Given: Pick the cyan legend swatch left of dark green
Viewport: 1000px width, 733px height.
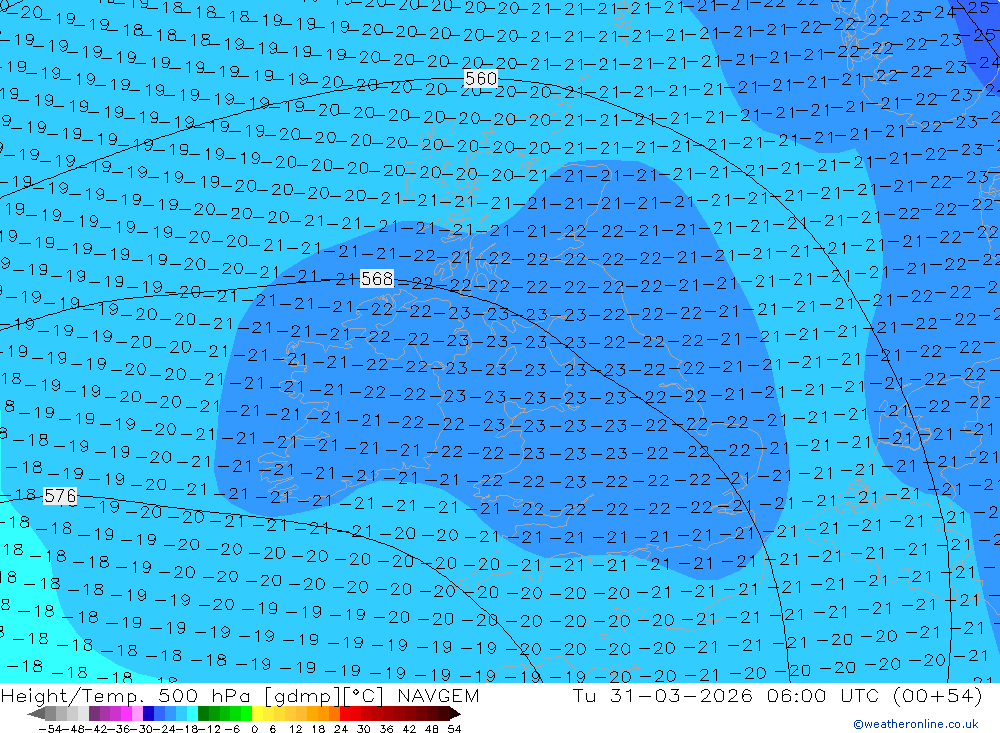Looking at the screenshot, I should [x=192, y=714].
